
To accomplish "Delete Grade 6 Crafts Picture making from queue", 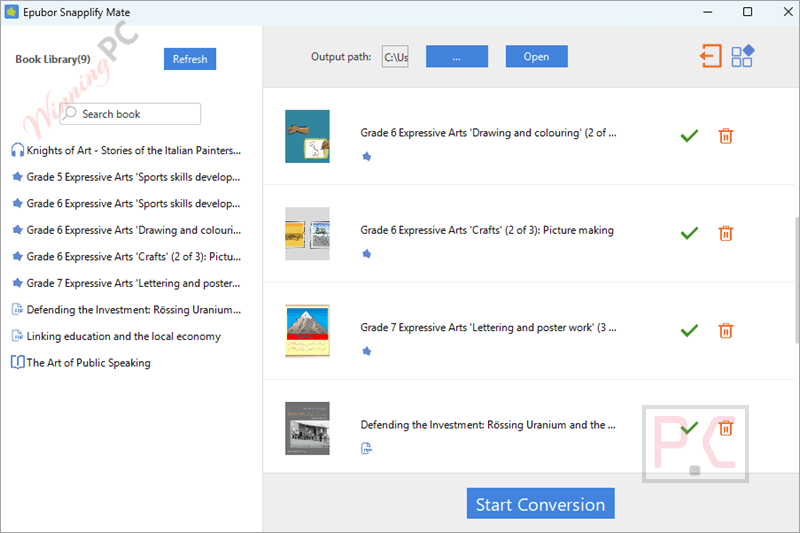I will click(726, 234).
